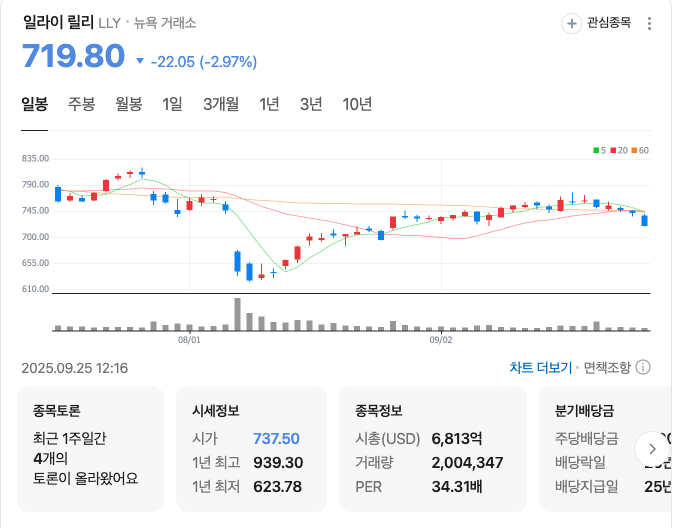Click the LLY ticker symbol

[x=109, y=23]
